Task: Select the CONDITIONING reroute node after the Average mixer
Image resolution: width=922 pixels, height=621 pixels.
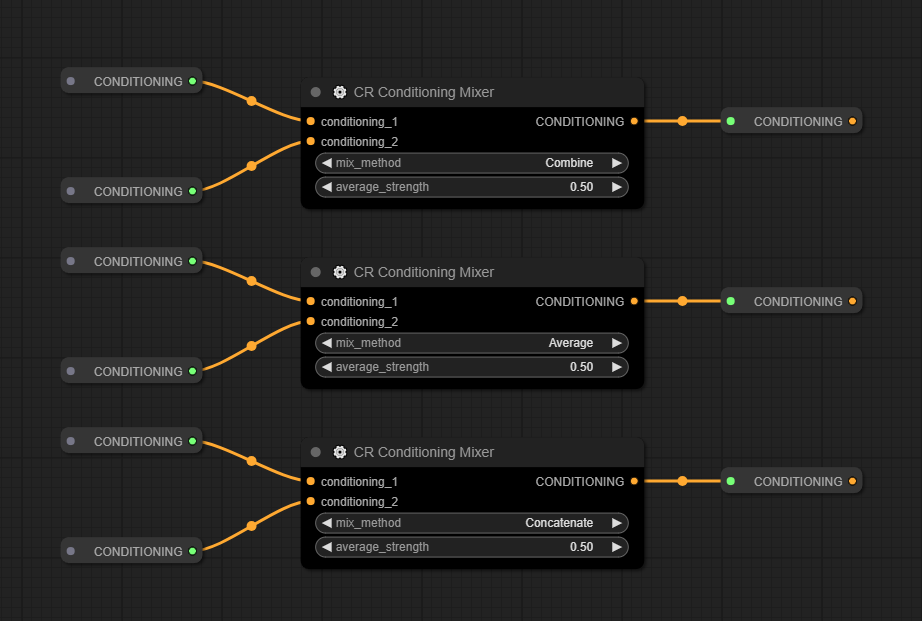Action: tap(791, 301)
